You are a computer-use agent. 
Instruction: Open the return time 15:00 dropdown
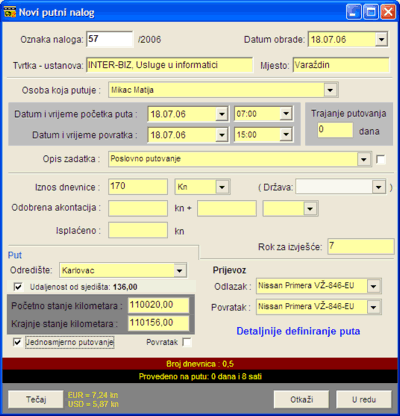[285, 135]
